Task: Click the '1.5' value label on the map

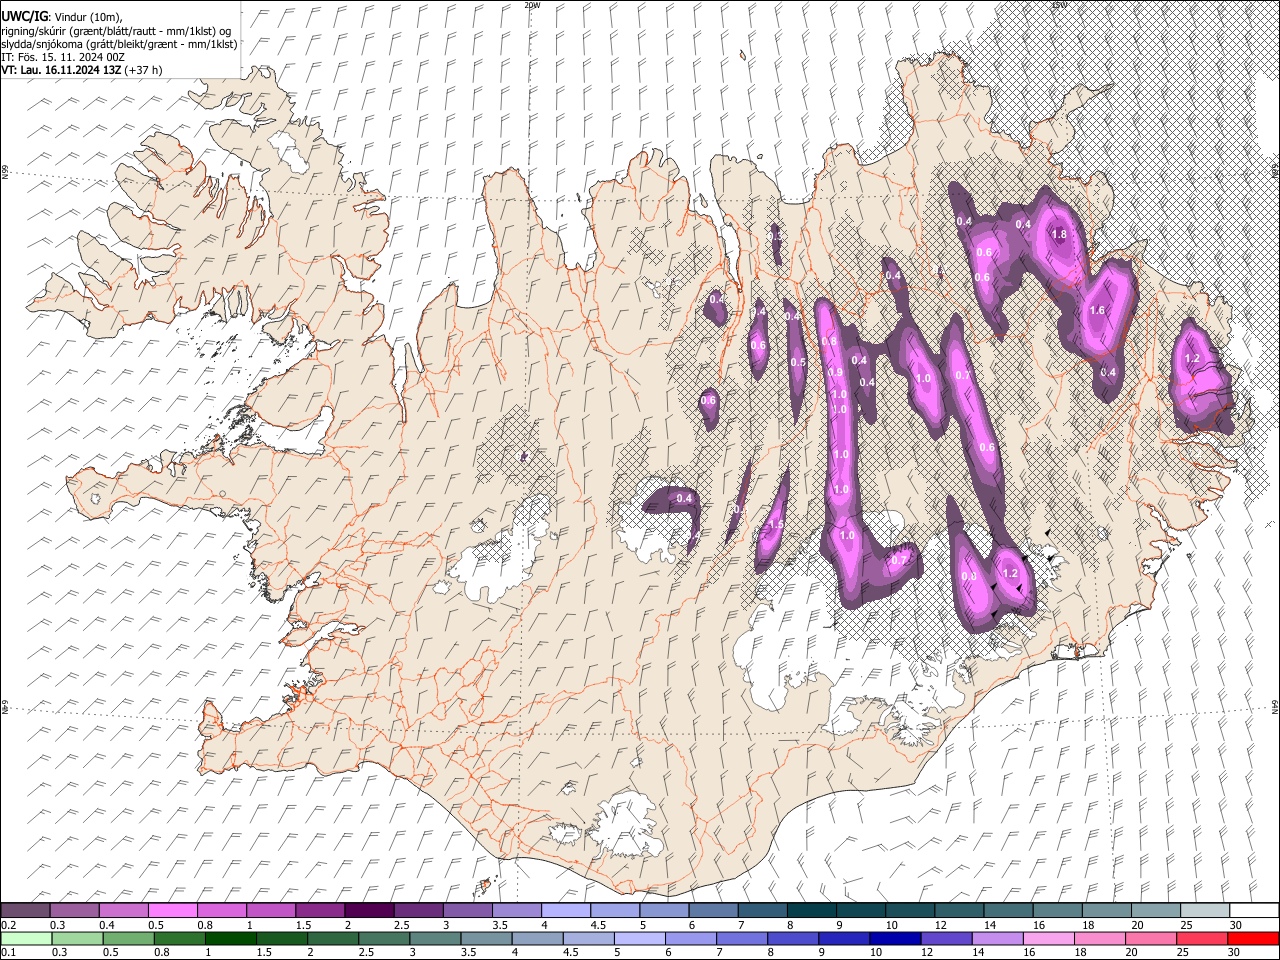Action: (776, 525)
